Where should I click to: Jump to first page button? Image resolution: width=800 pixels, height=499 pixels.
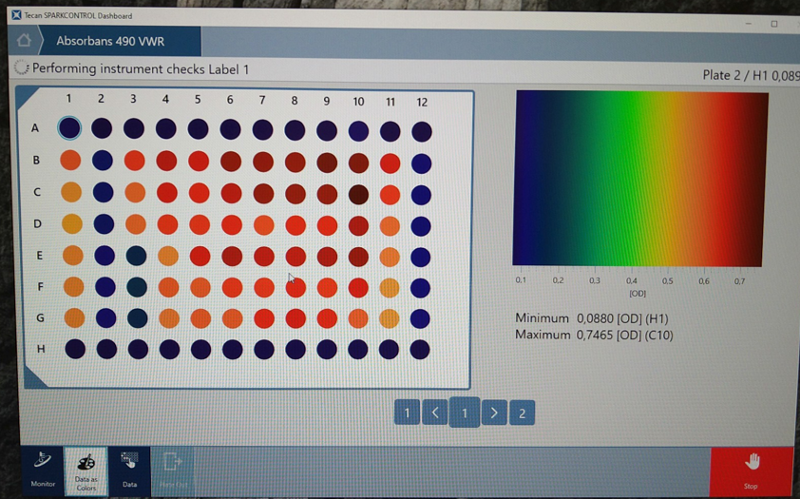(x=406, y=412)
